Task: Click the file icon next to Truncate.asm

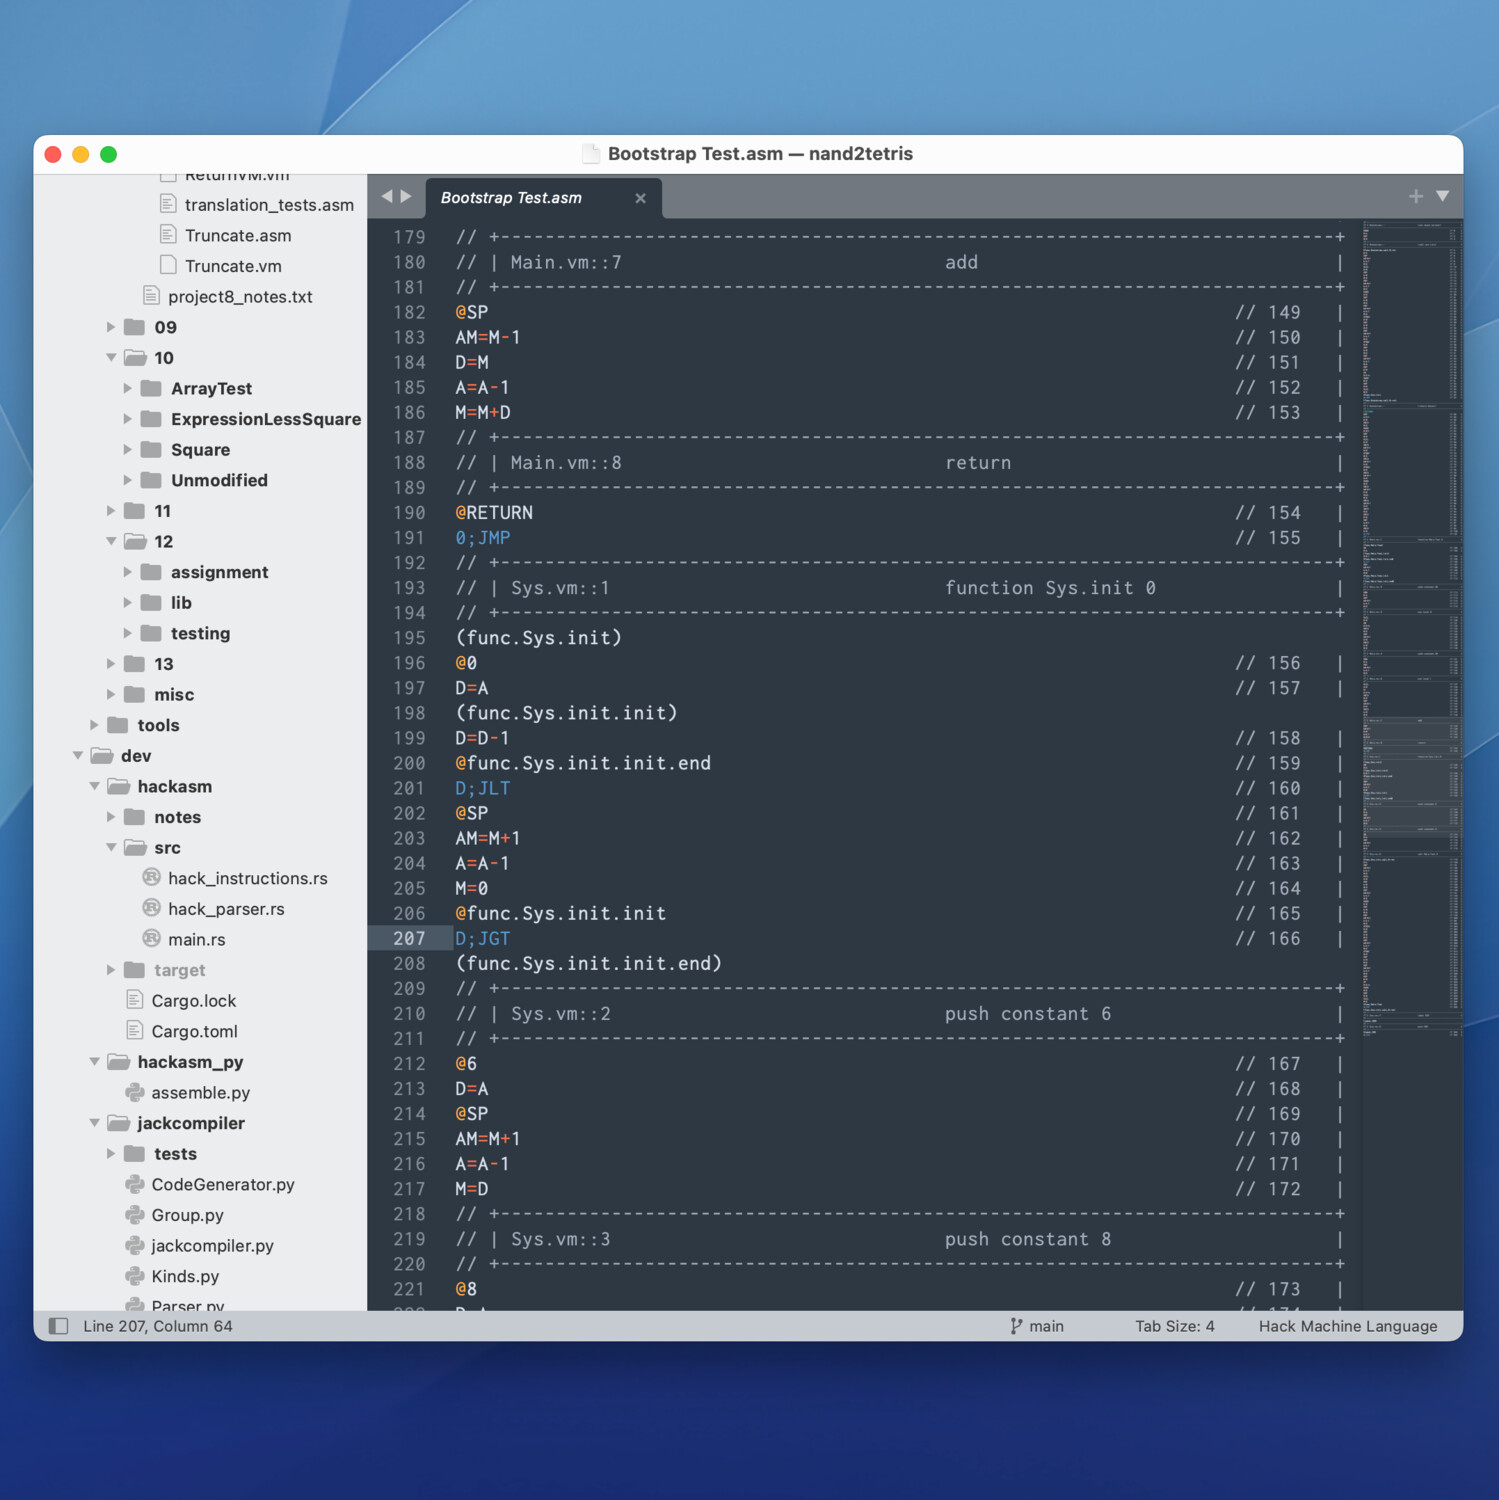Action: point(168,234)
